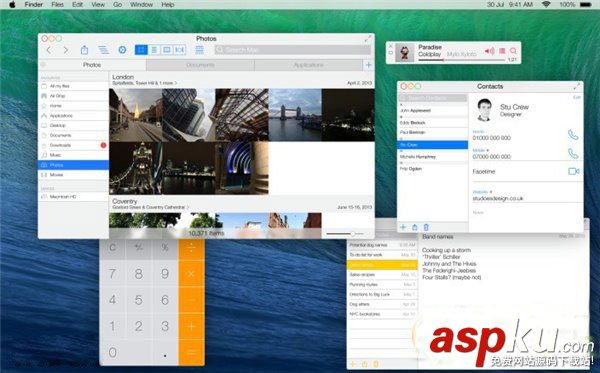Viewport: 600px width, 373px height.
Task: Select Movies in the Finder sidebar
Action: [x=73, y=175]
